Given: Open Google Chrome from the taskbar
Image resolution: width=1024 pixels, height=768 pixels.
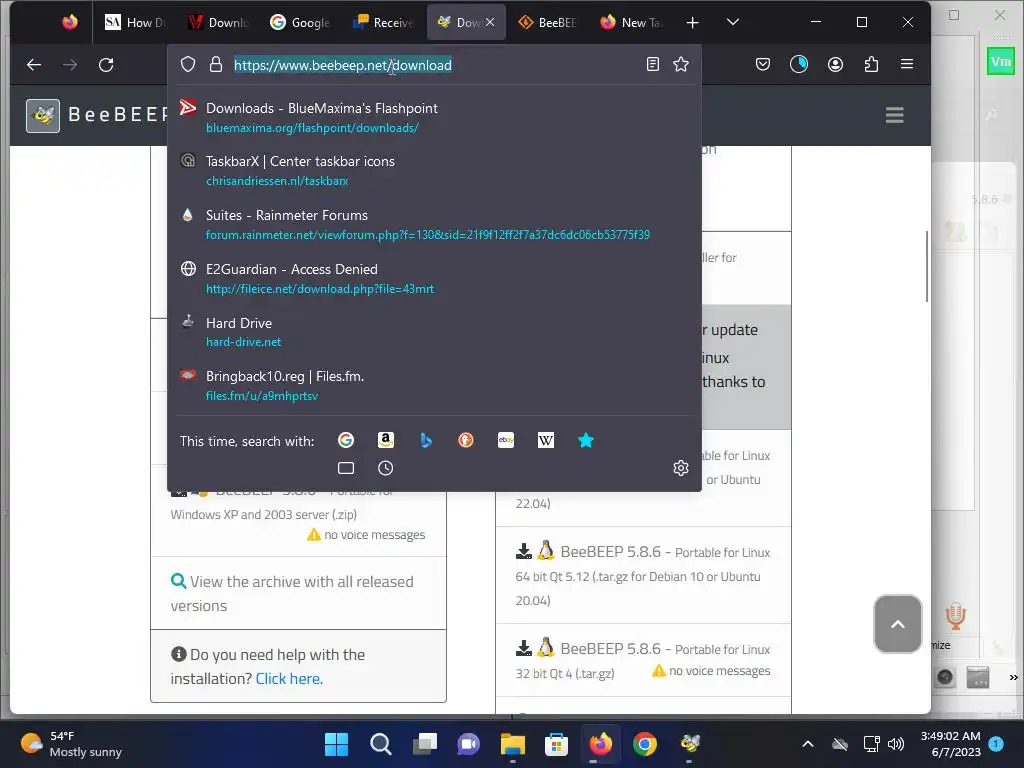Looking at the screenshot, I should click(x=645, y=744).
